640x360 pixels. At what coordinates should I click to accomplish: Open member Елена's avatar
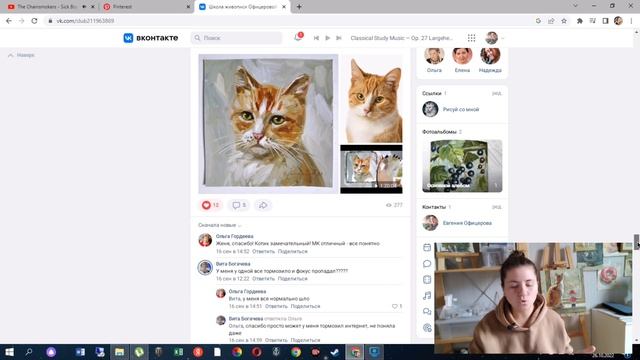(x=462, y=56)
